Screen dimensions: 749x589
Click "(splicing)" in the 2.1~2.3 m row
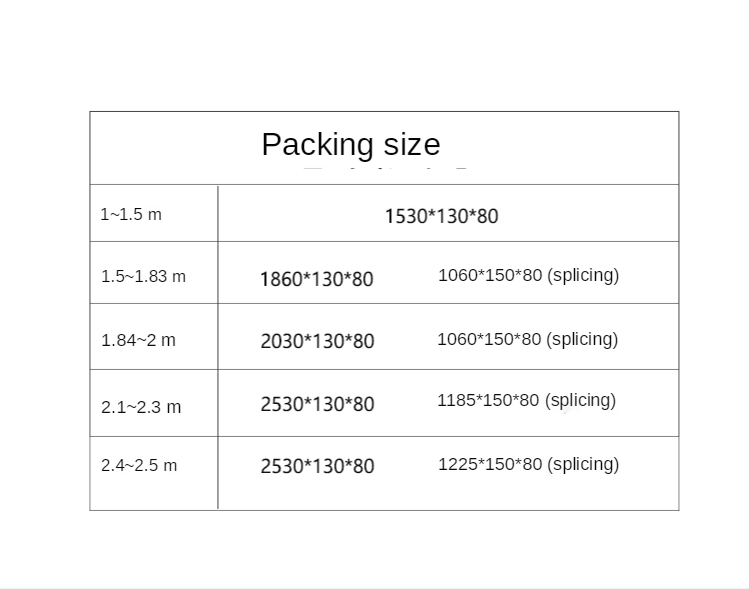(x=580, y=400)
